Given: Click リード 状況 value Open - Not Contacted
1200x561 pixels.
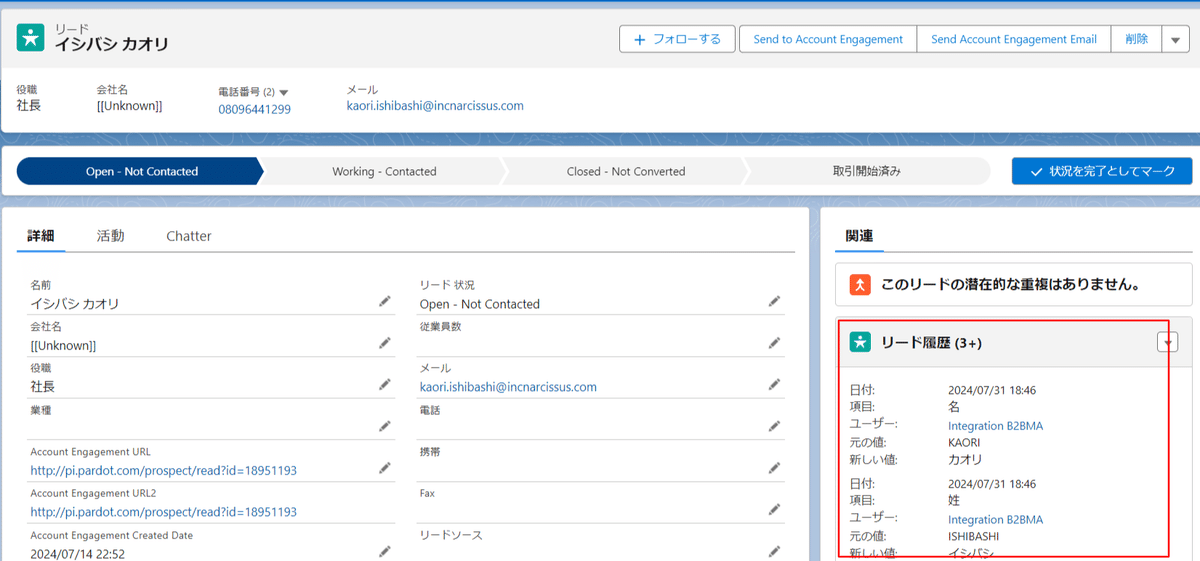Looking at the screenshot, I should (480, 304).
